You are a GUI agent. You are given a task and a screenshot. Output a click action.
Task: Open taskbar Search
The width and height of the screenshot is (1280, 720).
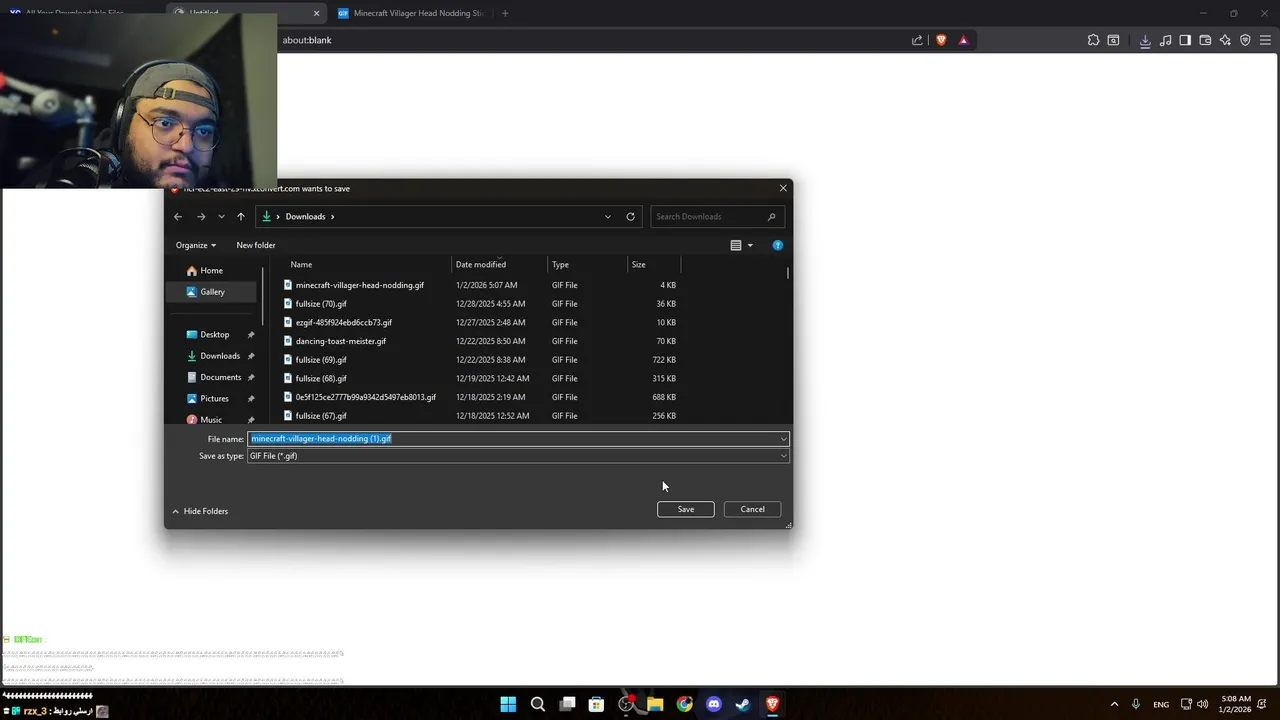click(x=538, y=704)
